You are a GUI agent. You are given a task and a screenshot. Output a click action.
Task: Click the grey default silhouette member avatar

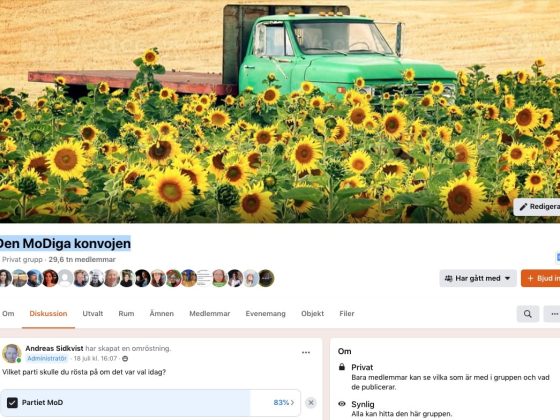pos(65,278)
